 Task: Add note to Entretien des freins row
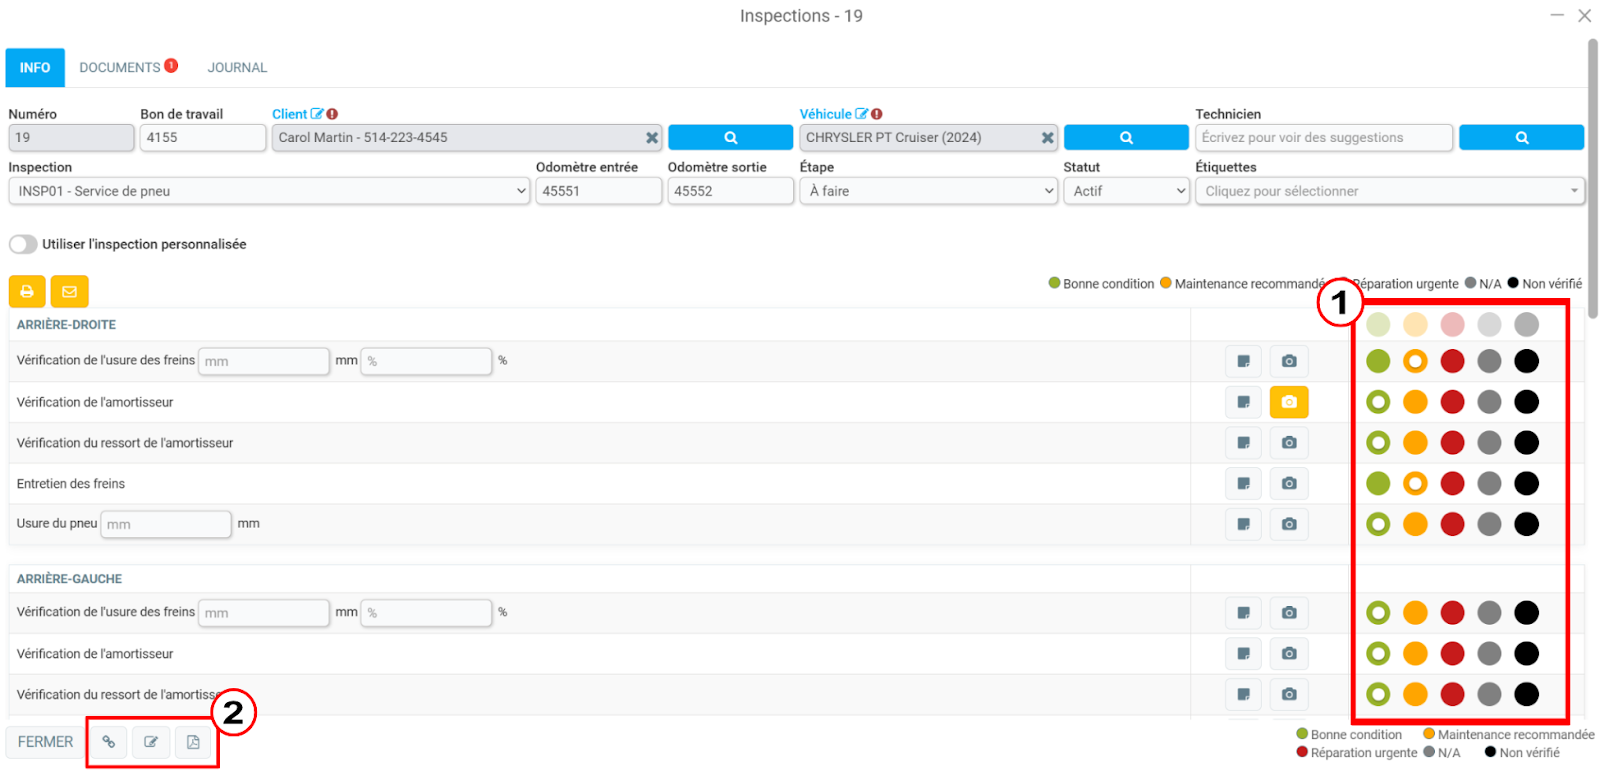pyautogui.click(x=1243, y=484)
